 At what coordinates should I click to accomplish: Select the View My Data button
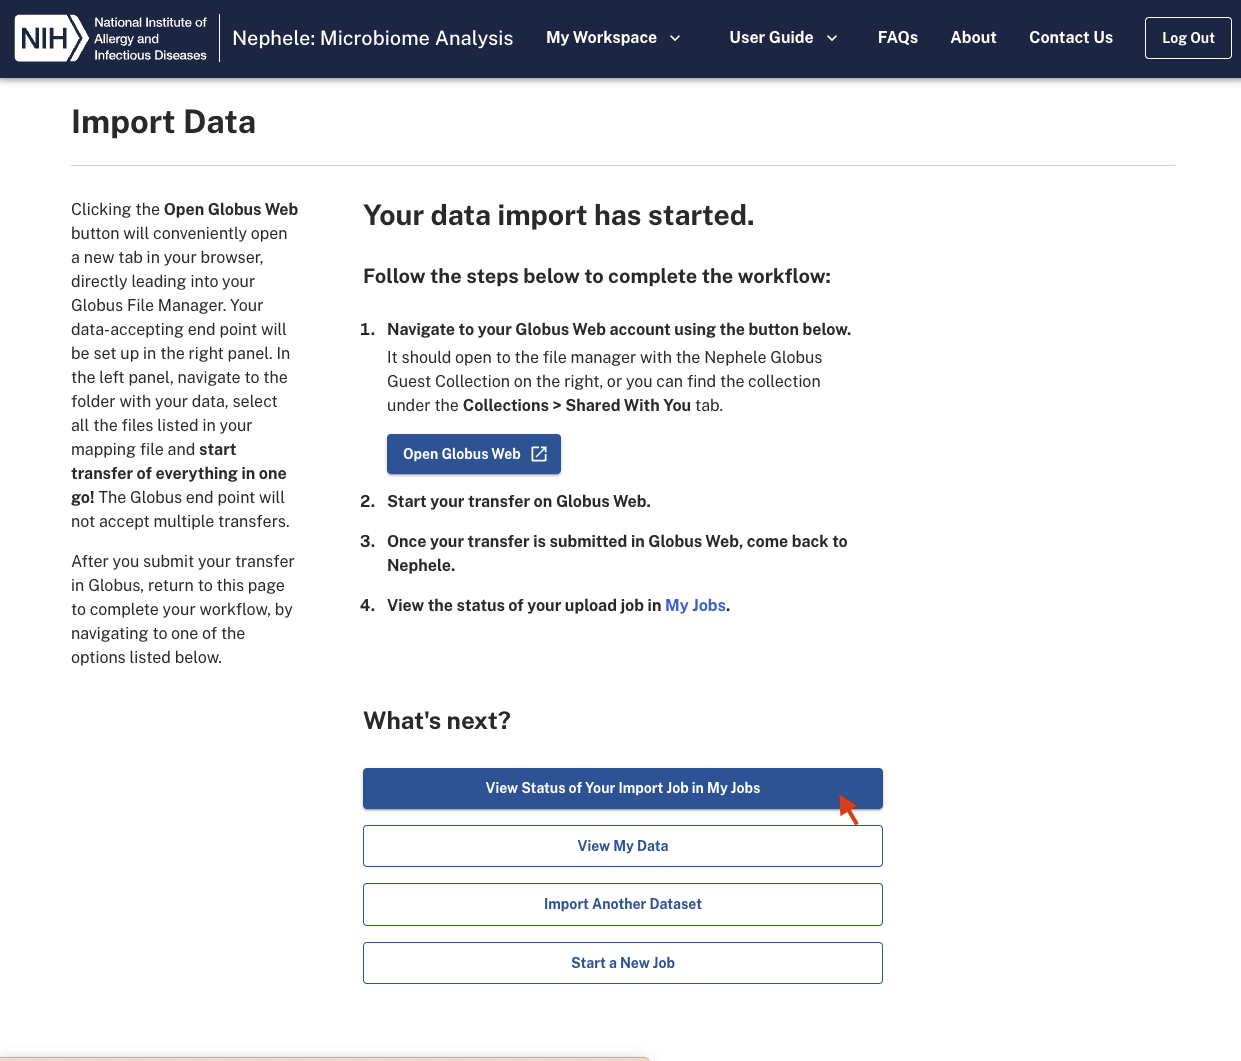622,846
